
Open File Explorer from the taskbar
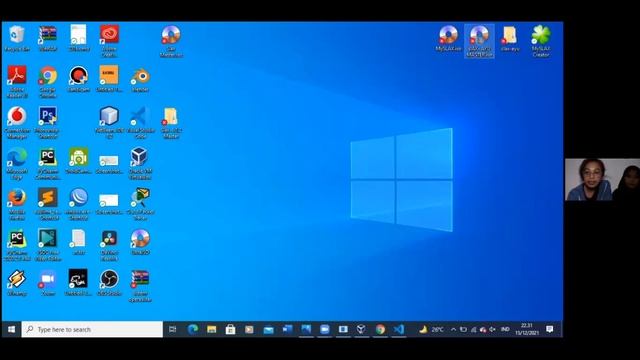[x=211, y=329]
